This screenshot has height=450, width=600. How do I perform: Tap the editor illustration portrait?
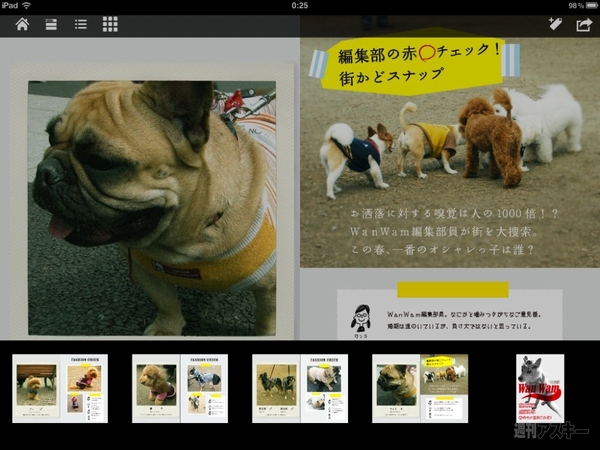click(360, 318)
